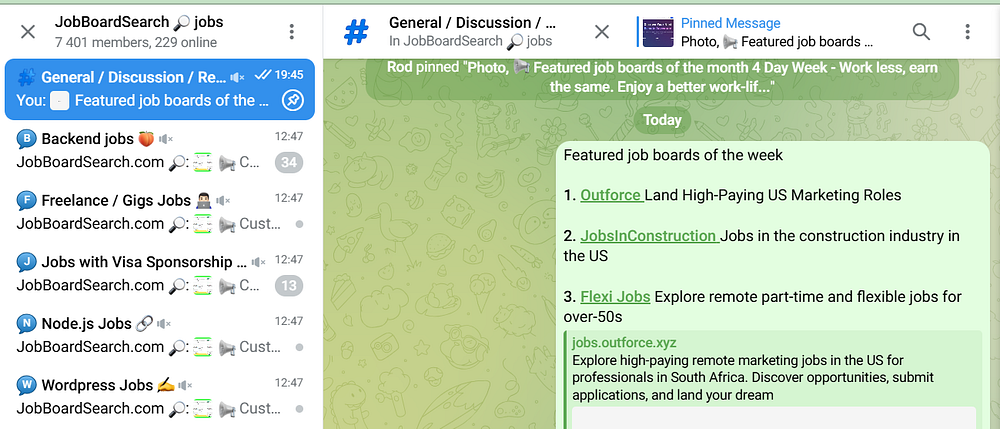
Task: Open the Outforce link
Action: coord(612,195)
